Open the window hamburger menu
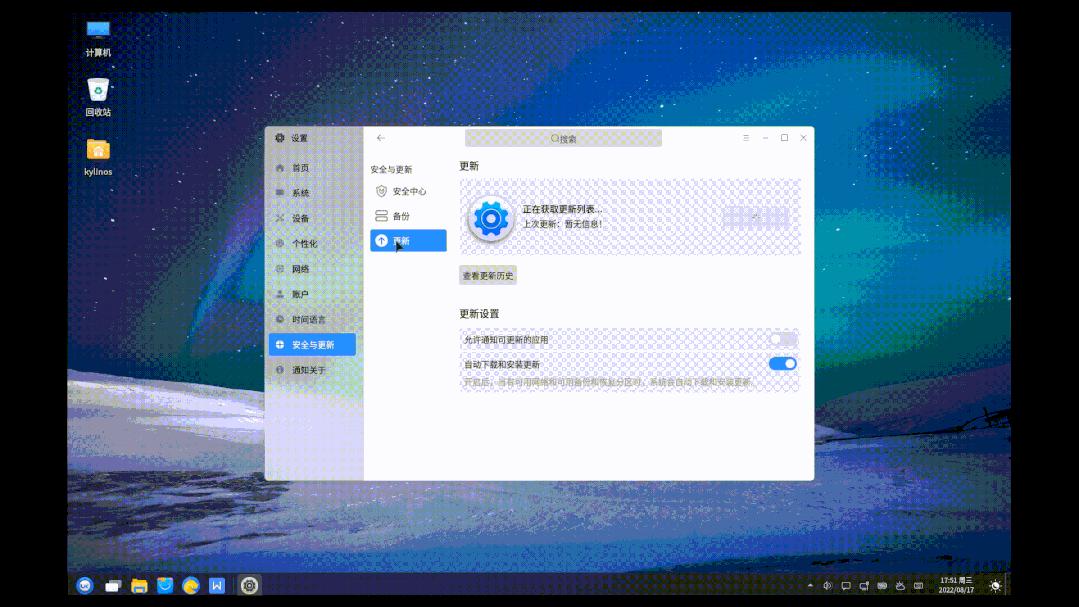 [x=746, y=138]
